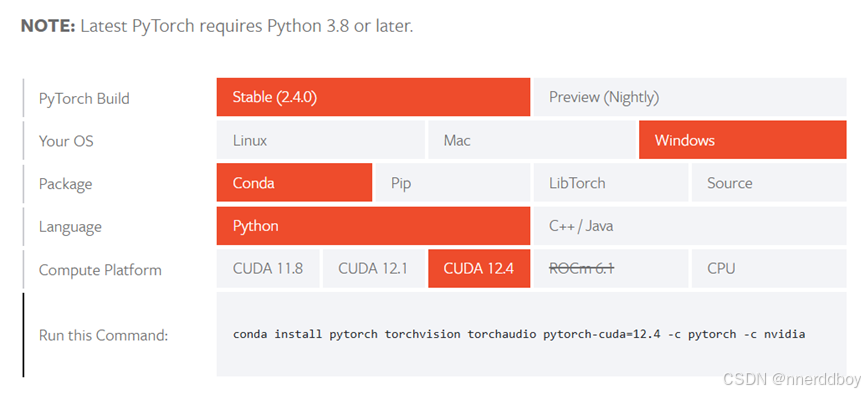Pick Mac as the operating system
Viewport: 865px width, 394px height.
(532, 140)
